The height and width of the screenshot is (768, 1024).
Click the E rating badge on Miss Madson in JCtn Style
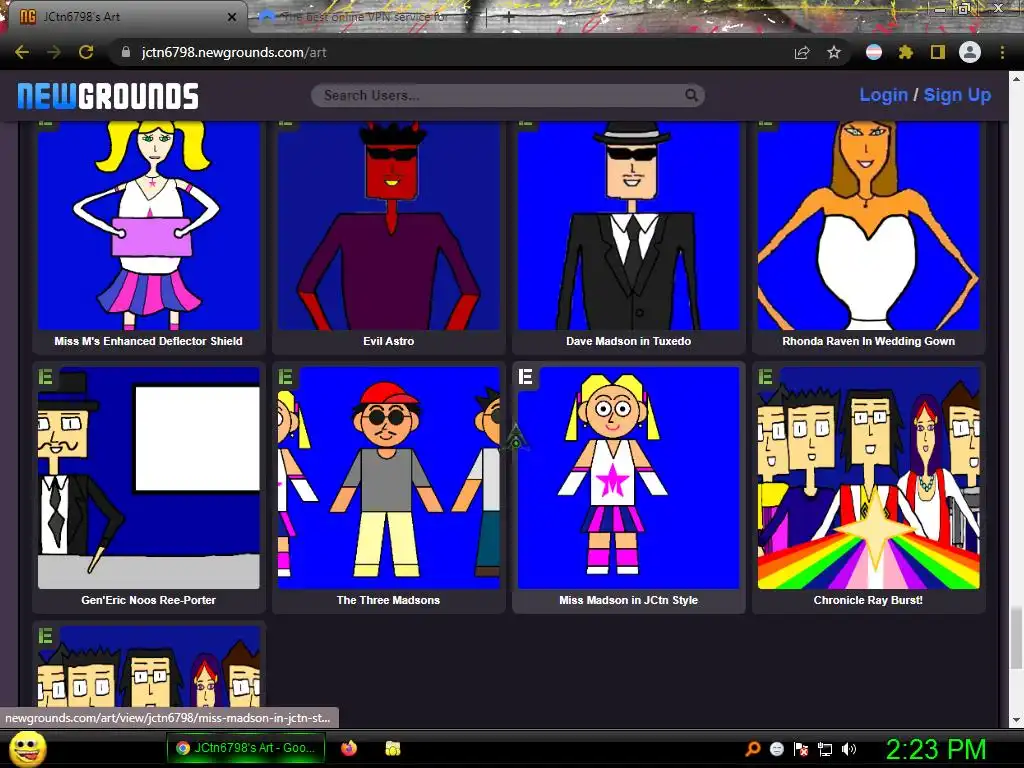pyautogui.click(x=526, y=377)
